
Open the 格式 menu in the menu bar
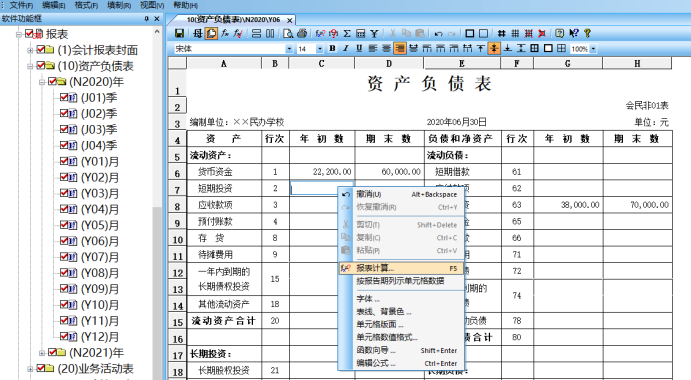pos(86,5)
